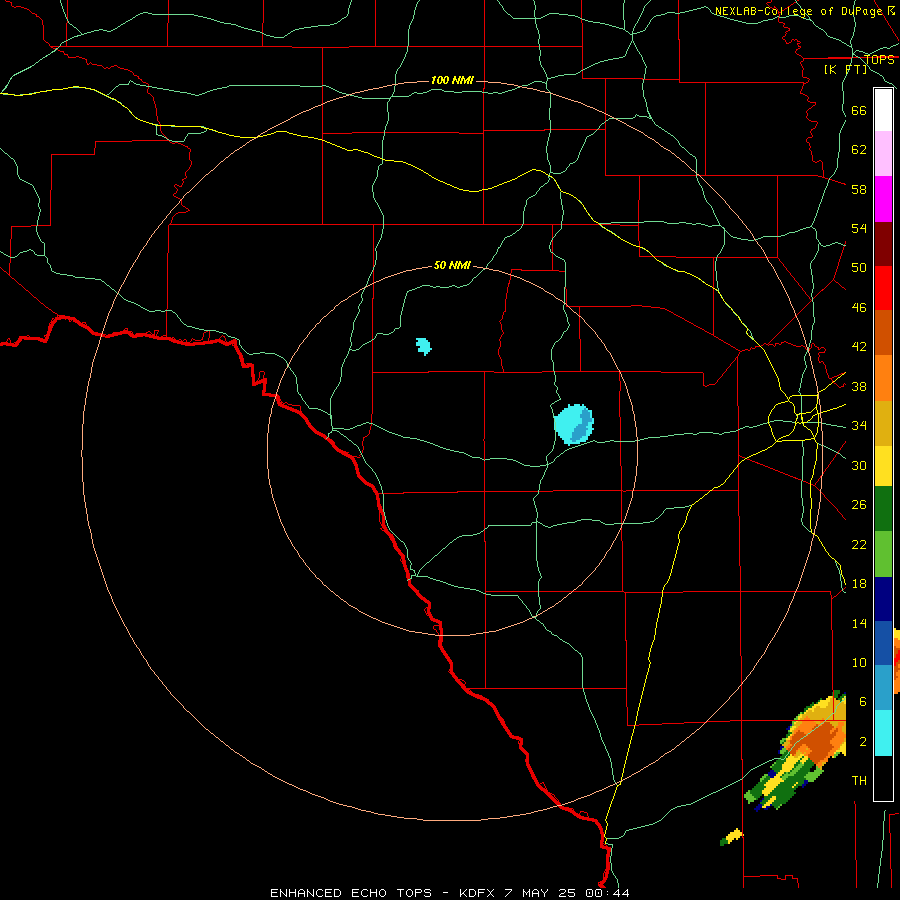Screen dimensions: 900x900
Task: Click the '46' legend value
Action: (859, 307)
